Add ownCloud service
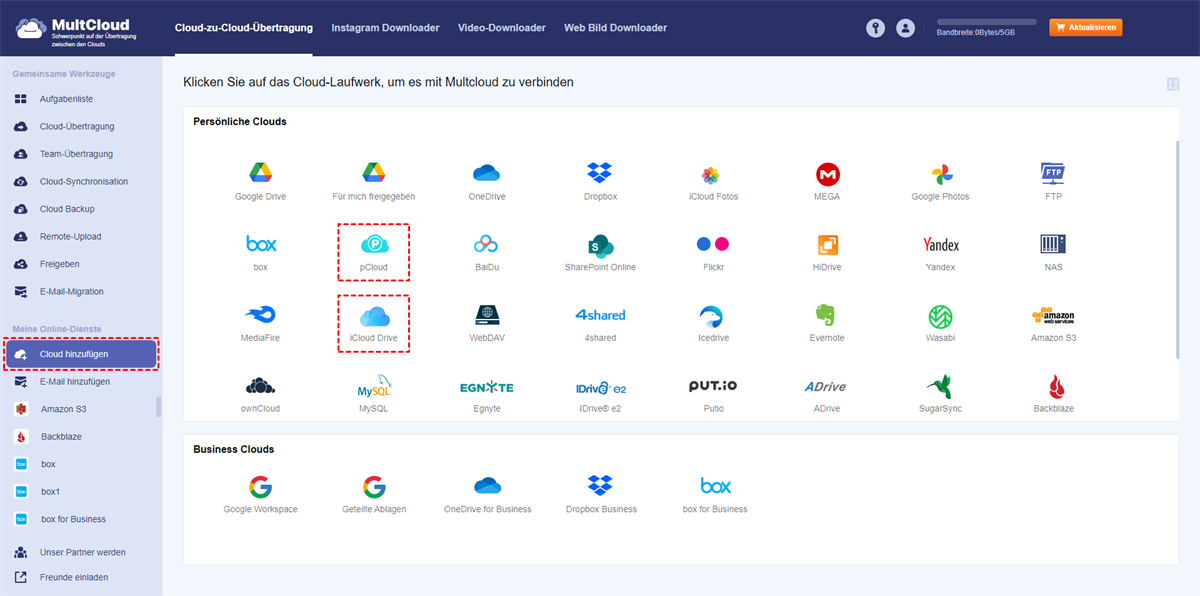The image size is (1200, 596). click(x=260, y=387)
